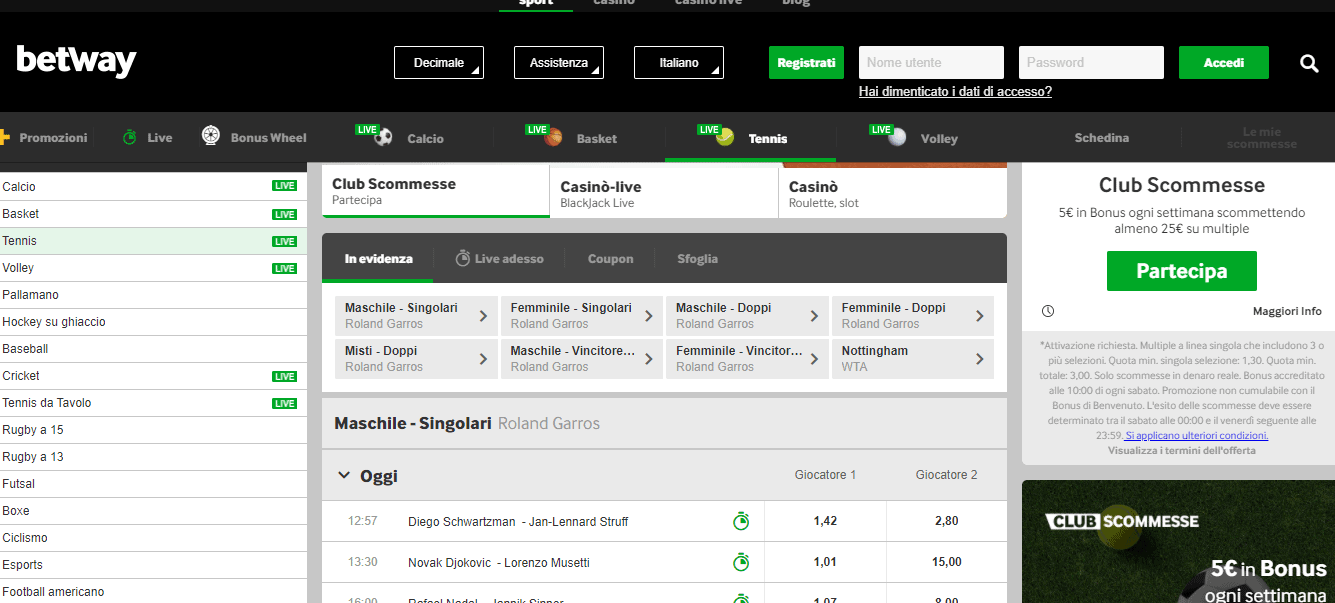The width and height of the screenshot is (1335, 603).
Task: Select Ciclismo in the sports sidebar
Action: 153,538
